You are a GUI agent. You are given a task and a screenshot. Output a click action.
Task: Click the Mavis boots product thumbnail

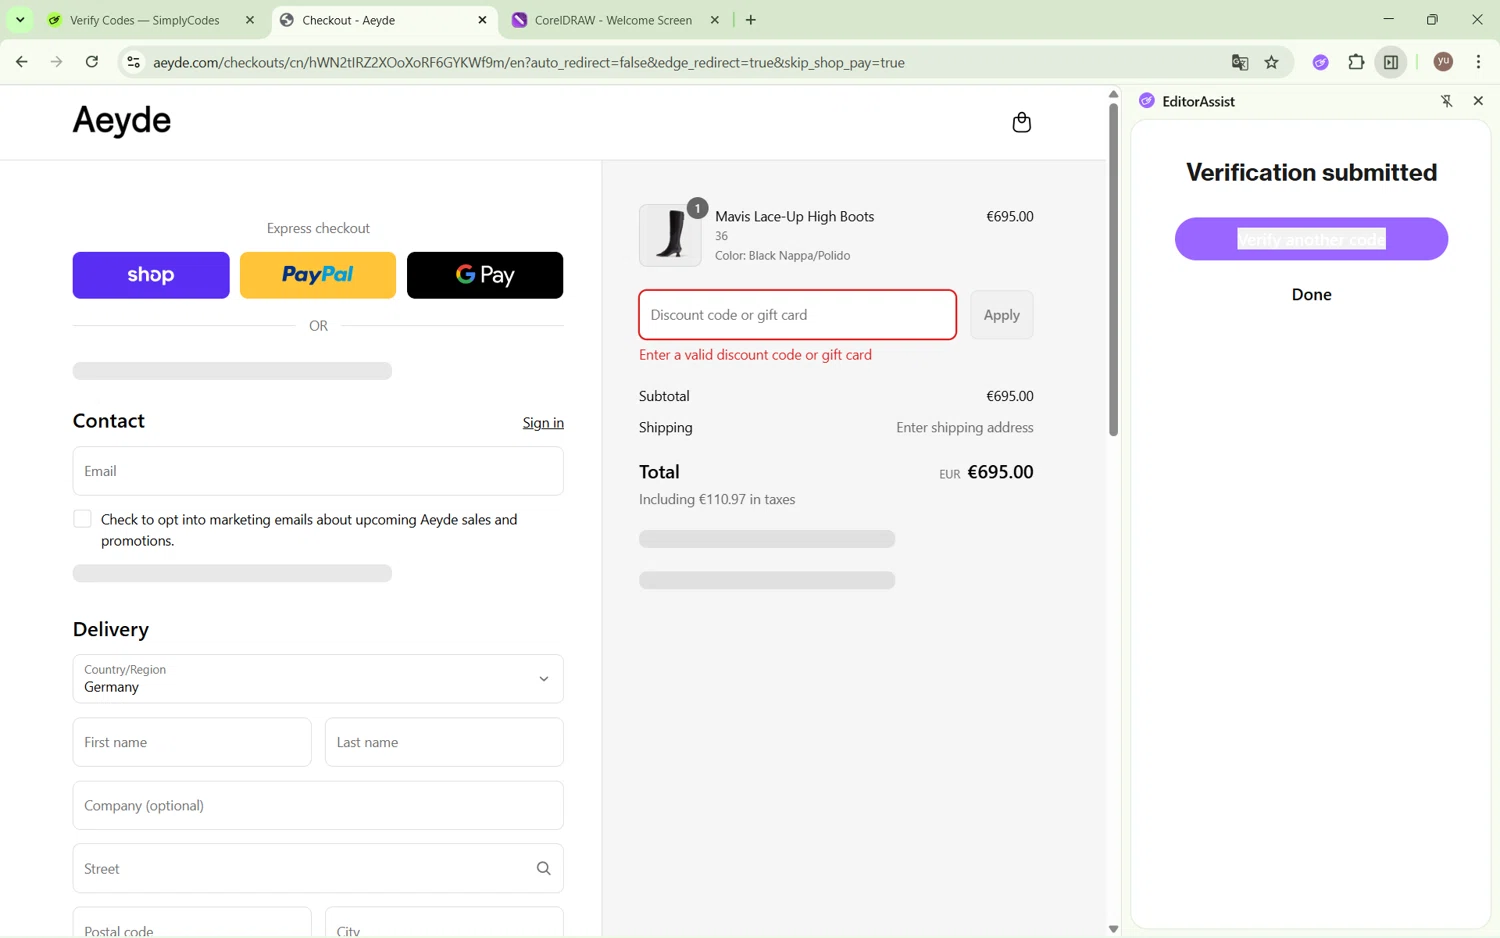pos(670,235)
